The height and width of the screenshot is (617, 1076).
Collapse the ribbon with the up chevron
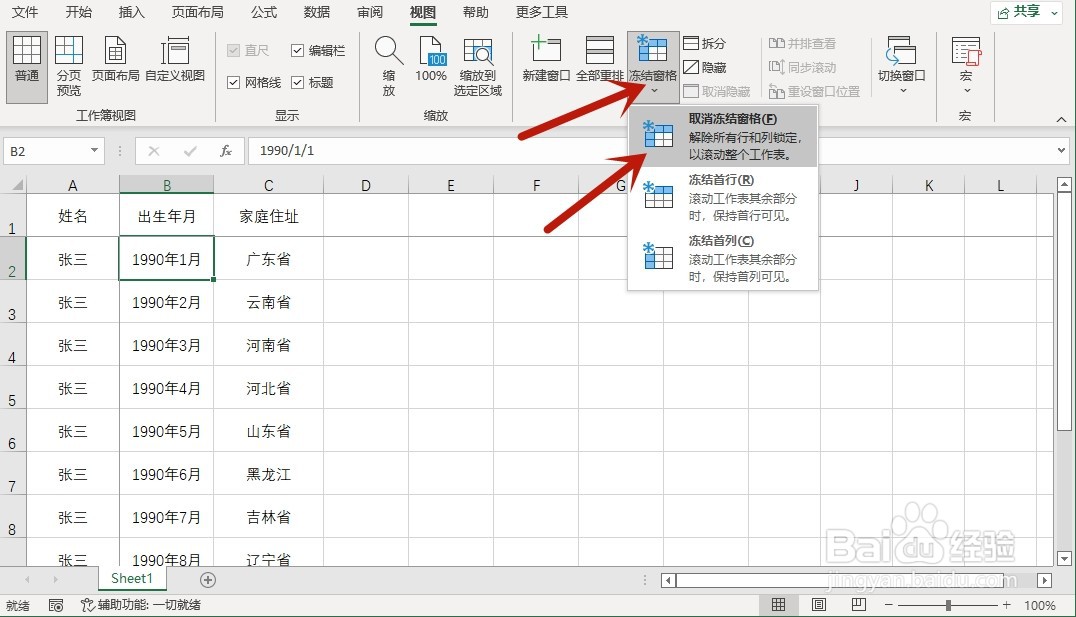[x=1061, y=119]
